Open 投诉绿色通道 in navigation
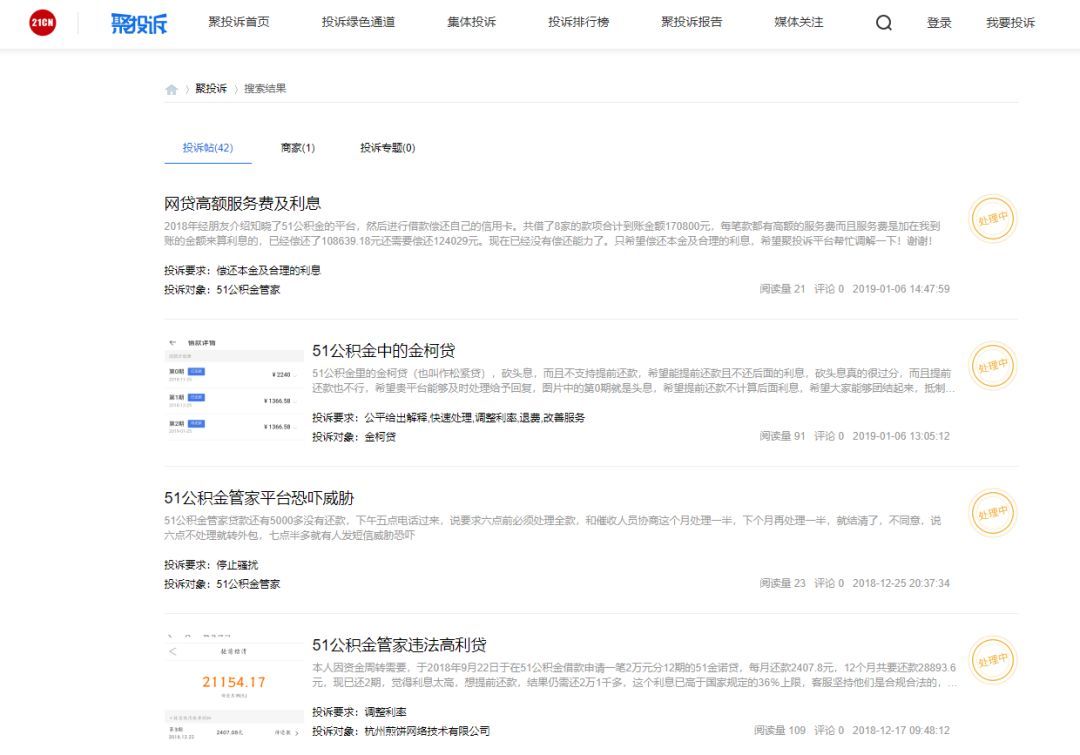 tap(358, 22)
